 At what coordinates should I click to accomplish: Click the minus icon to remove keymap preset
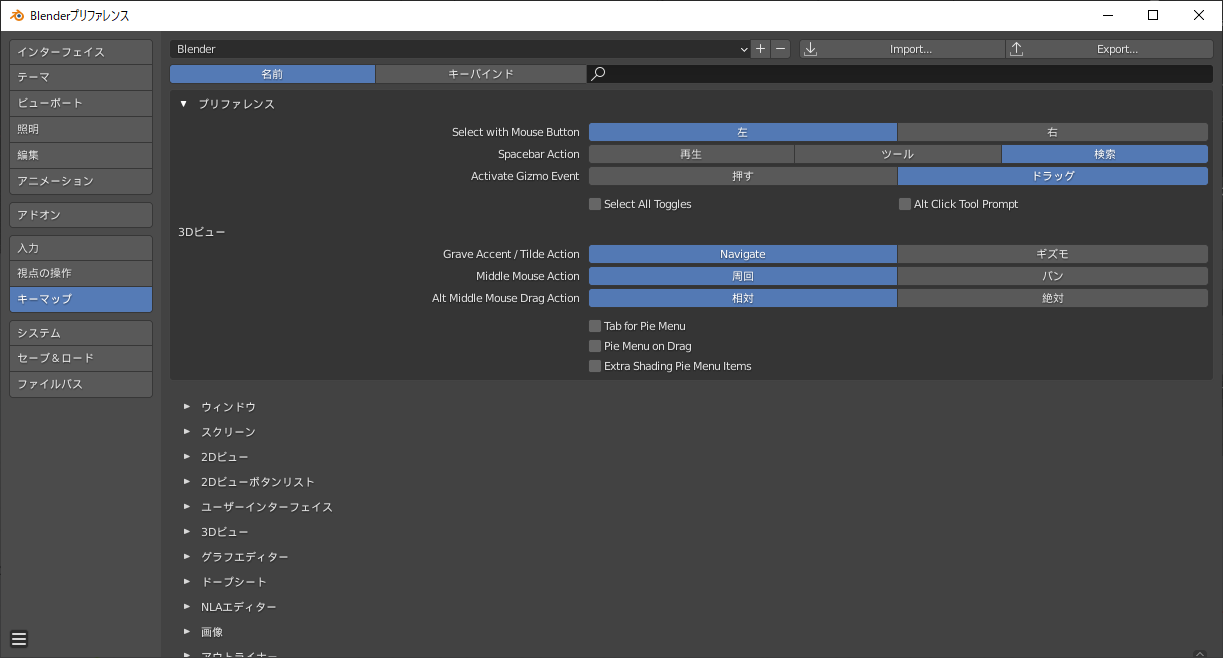pos(781,49)
